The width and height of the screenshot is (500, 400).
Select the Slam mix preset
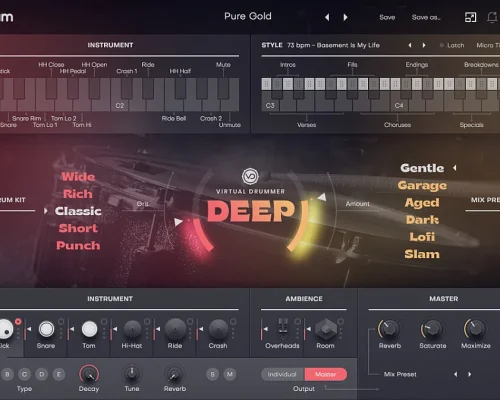tap(422, 254)
